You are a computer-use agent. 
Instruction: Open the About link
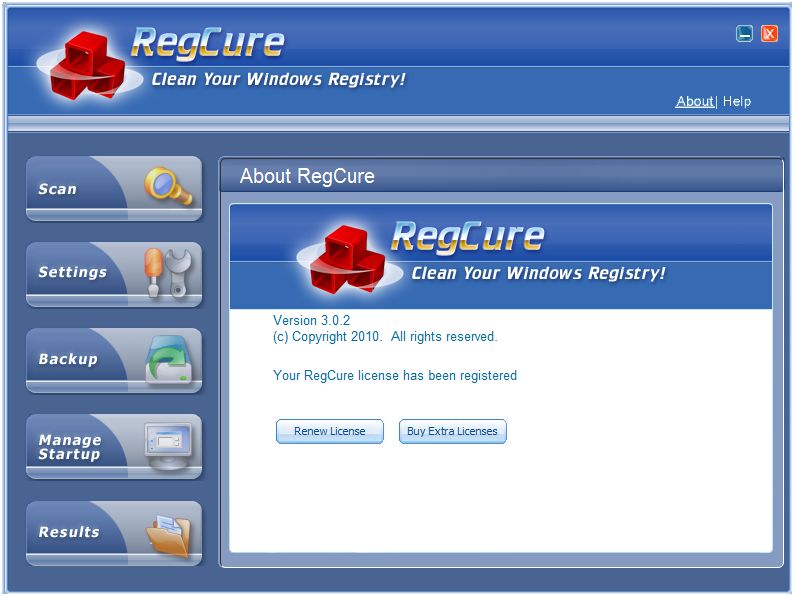coord(695,101)
